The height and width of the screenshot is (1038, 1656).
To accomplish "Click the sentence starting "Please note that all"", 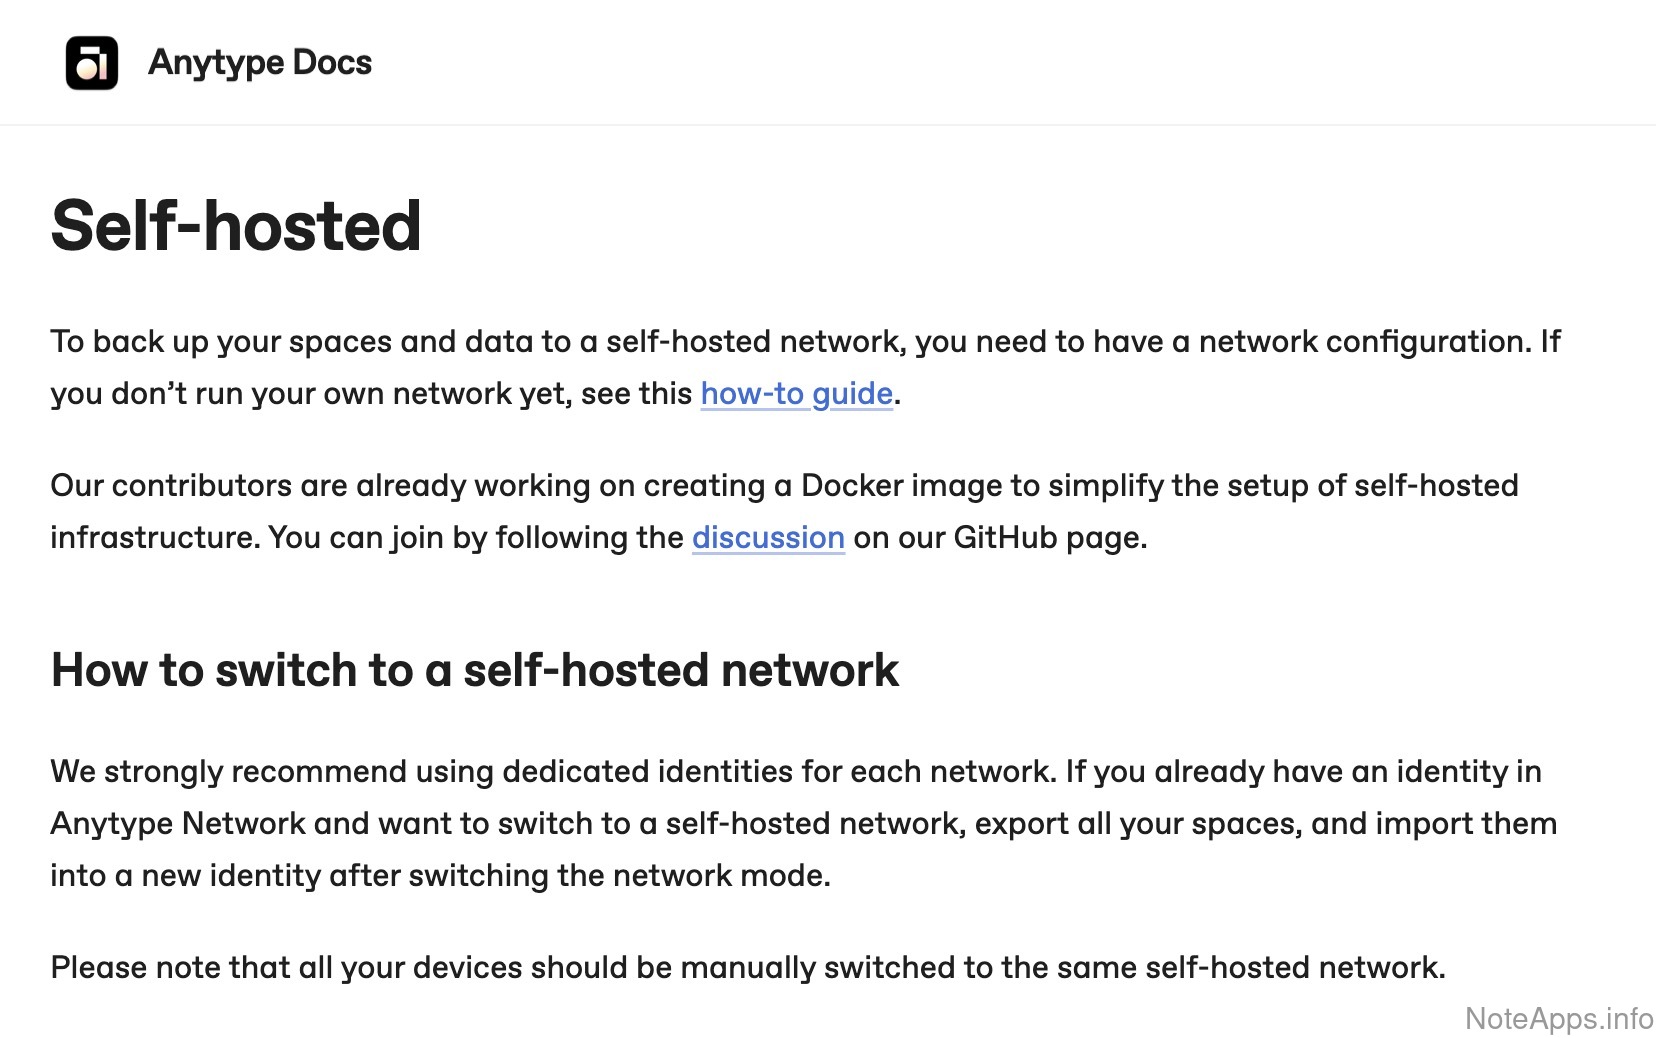I will point(747,968).
